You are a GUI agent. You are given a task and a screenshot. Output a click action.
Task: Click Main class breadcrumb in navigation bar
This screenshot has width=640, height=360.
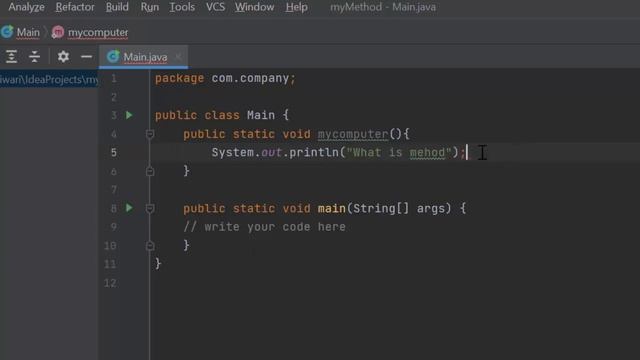pyautogui.click(x=28, y=32)
